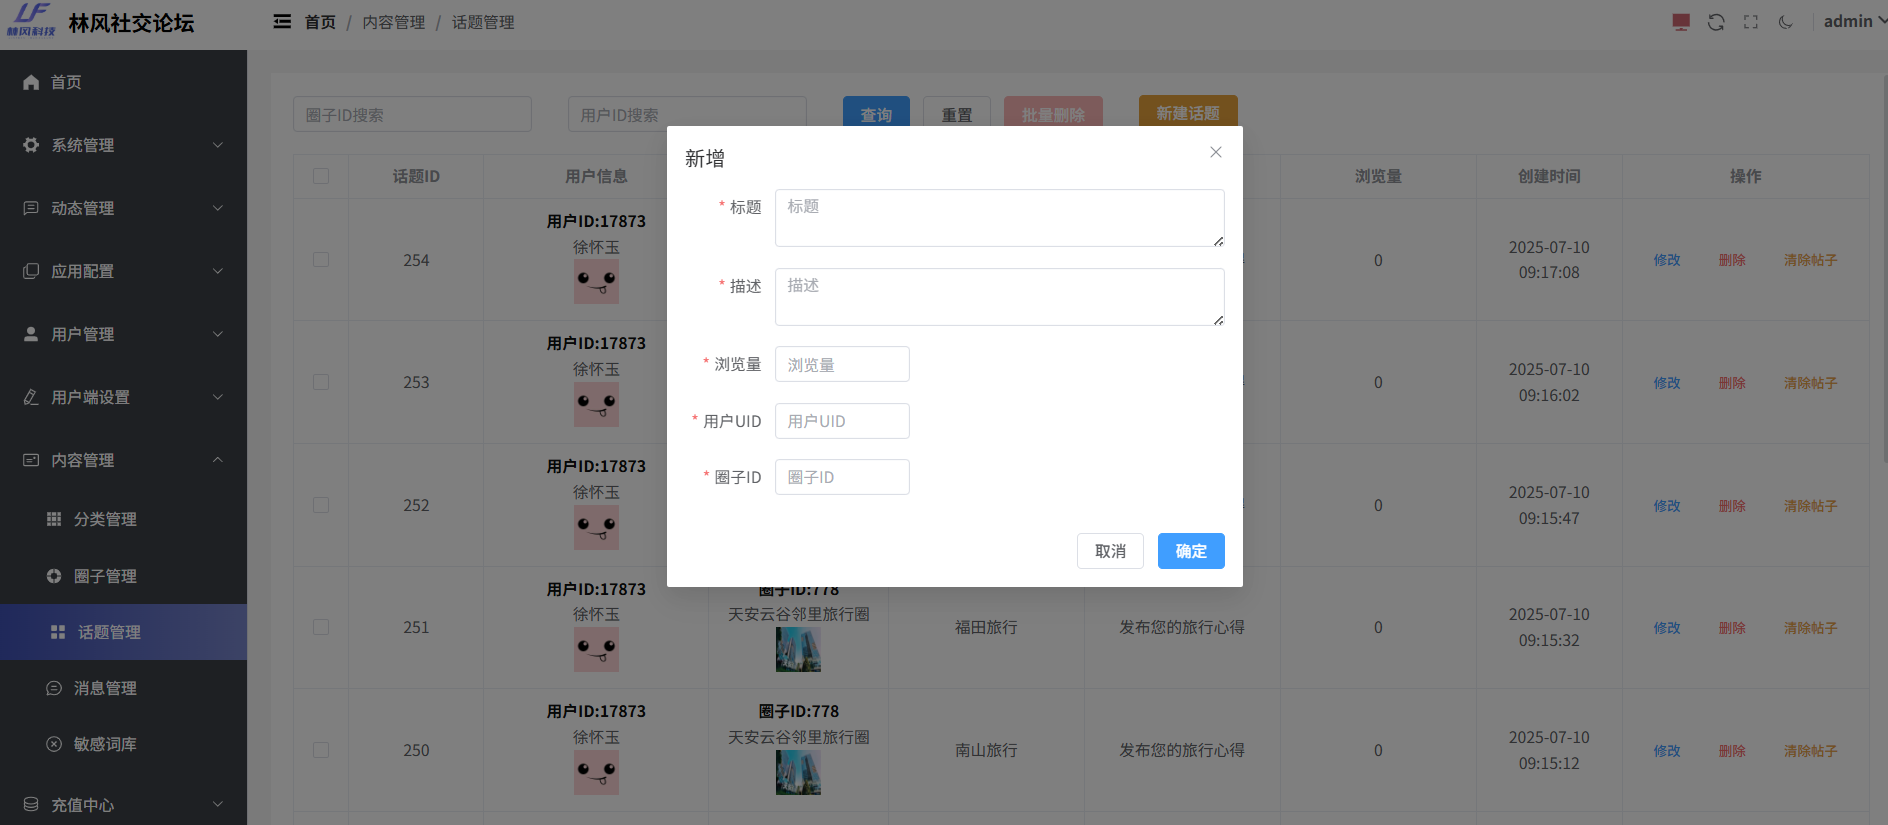The image size is (1888, 825).
Task: Click 取消 button in dialog
Action: 1110,551
